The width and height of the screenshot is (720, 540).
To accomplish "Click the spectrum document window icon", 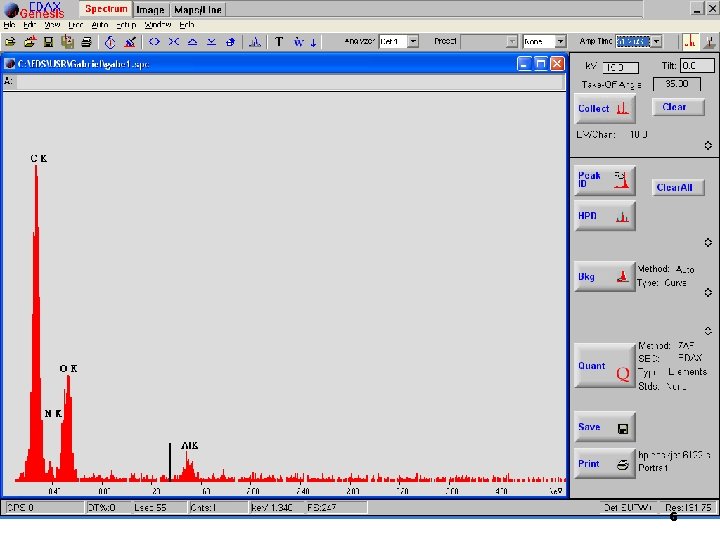I will coord(10,64).
